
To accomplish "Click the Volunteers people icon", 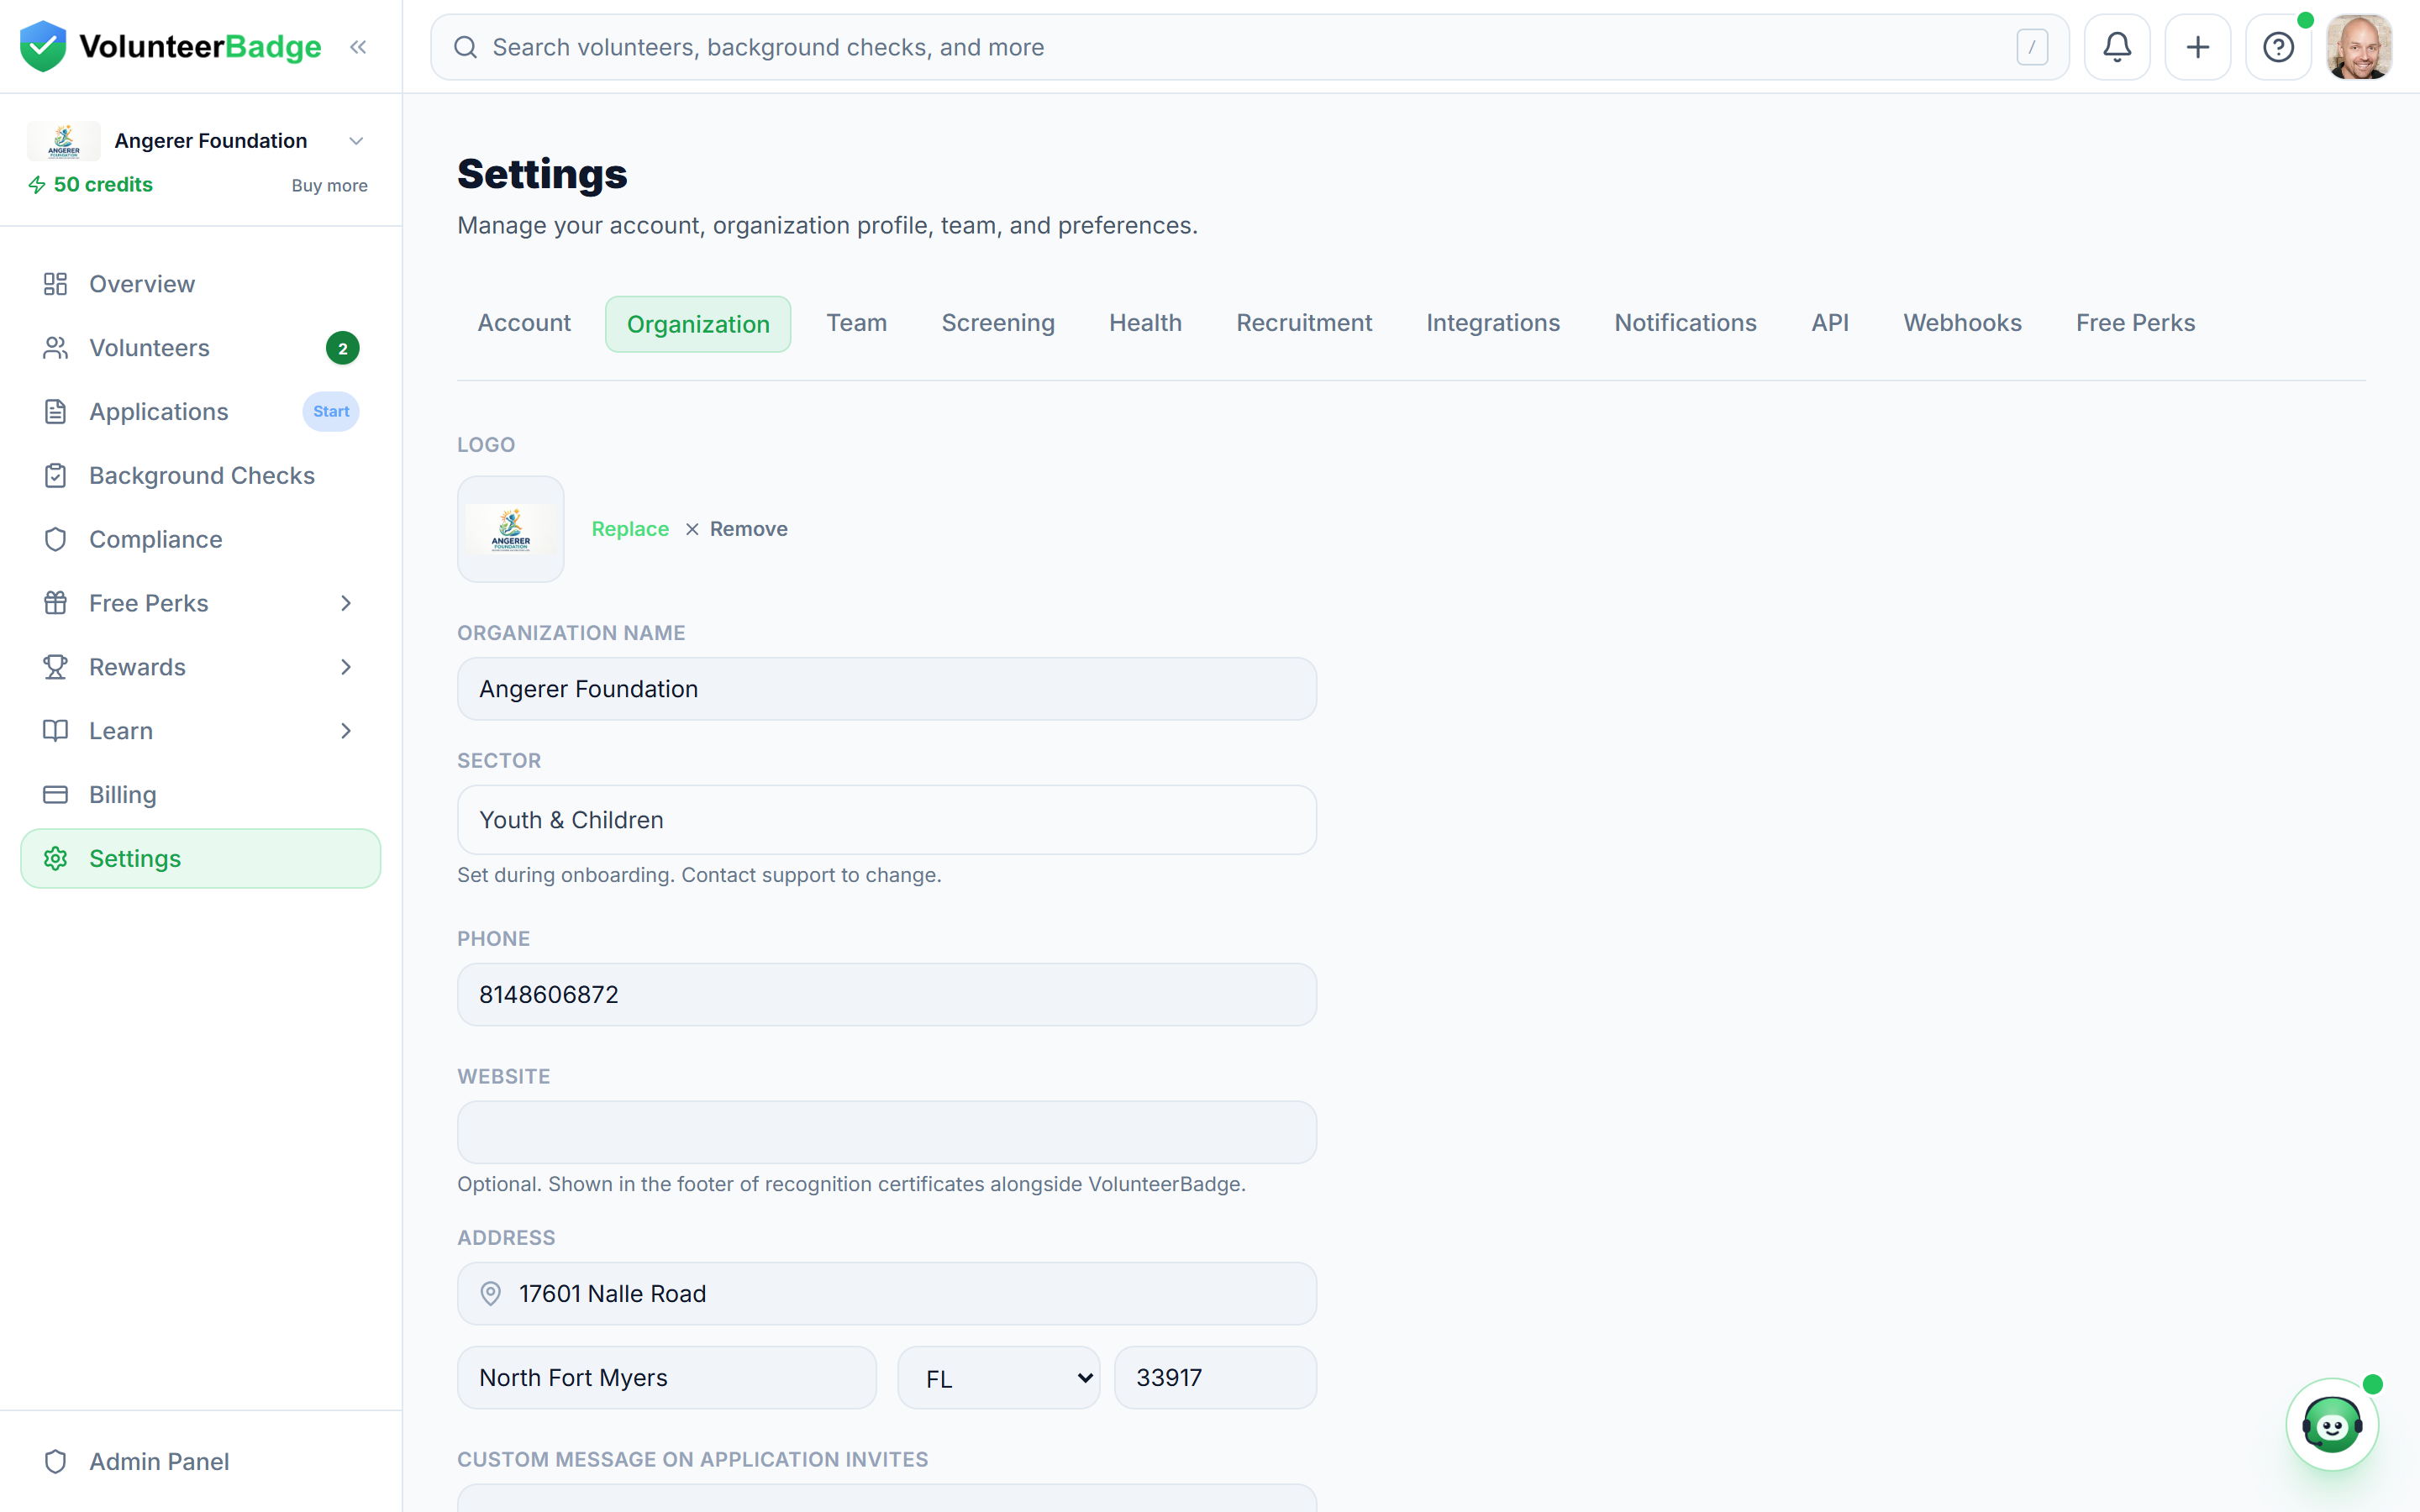I will pyautogui.click(x=55, y=348).
